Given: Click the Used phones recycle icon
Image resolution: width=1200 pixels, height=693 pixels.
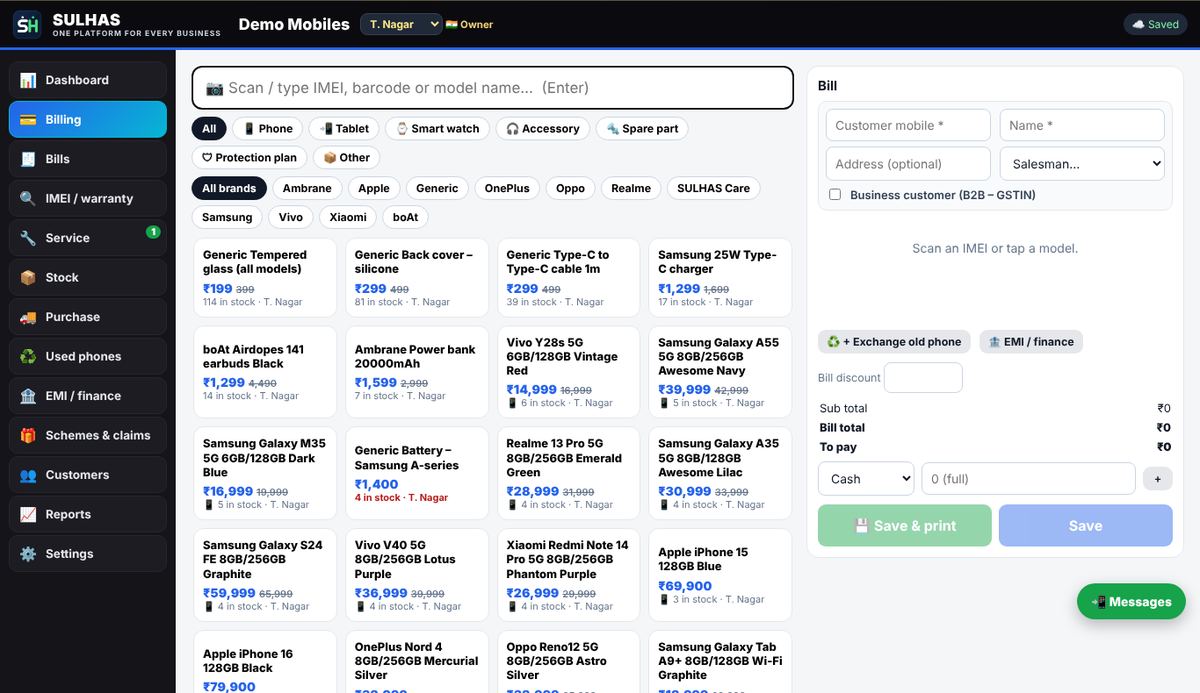Looking at the screenshot, I should [x=28, y=356].
